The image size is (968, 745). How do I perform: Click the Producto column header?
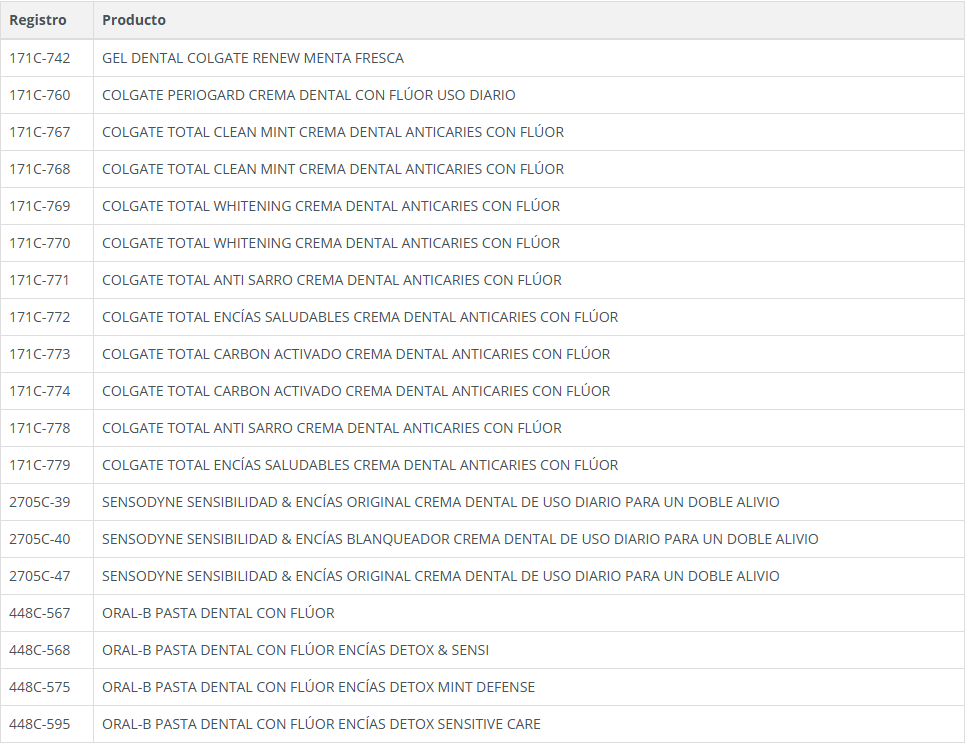134,20
